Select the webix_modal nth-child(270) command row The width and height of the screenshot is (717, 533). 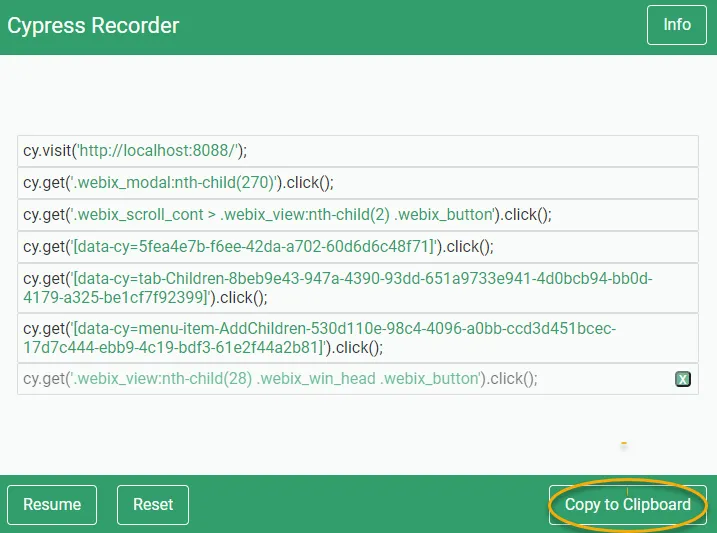click(357, 183)
